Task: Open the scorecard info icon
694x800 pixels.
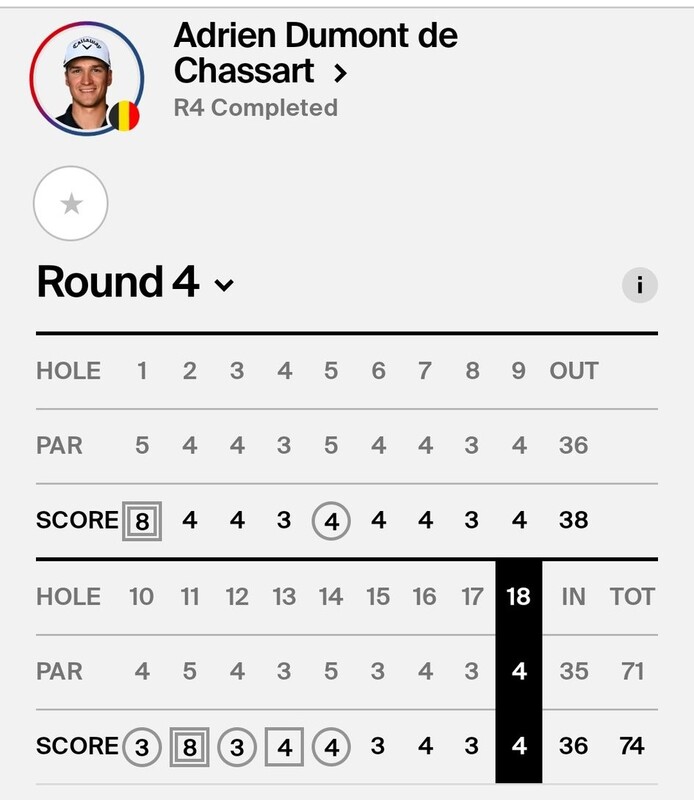Action: [639, 286]
